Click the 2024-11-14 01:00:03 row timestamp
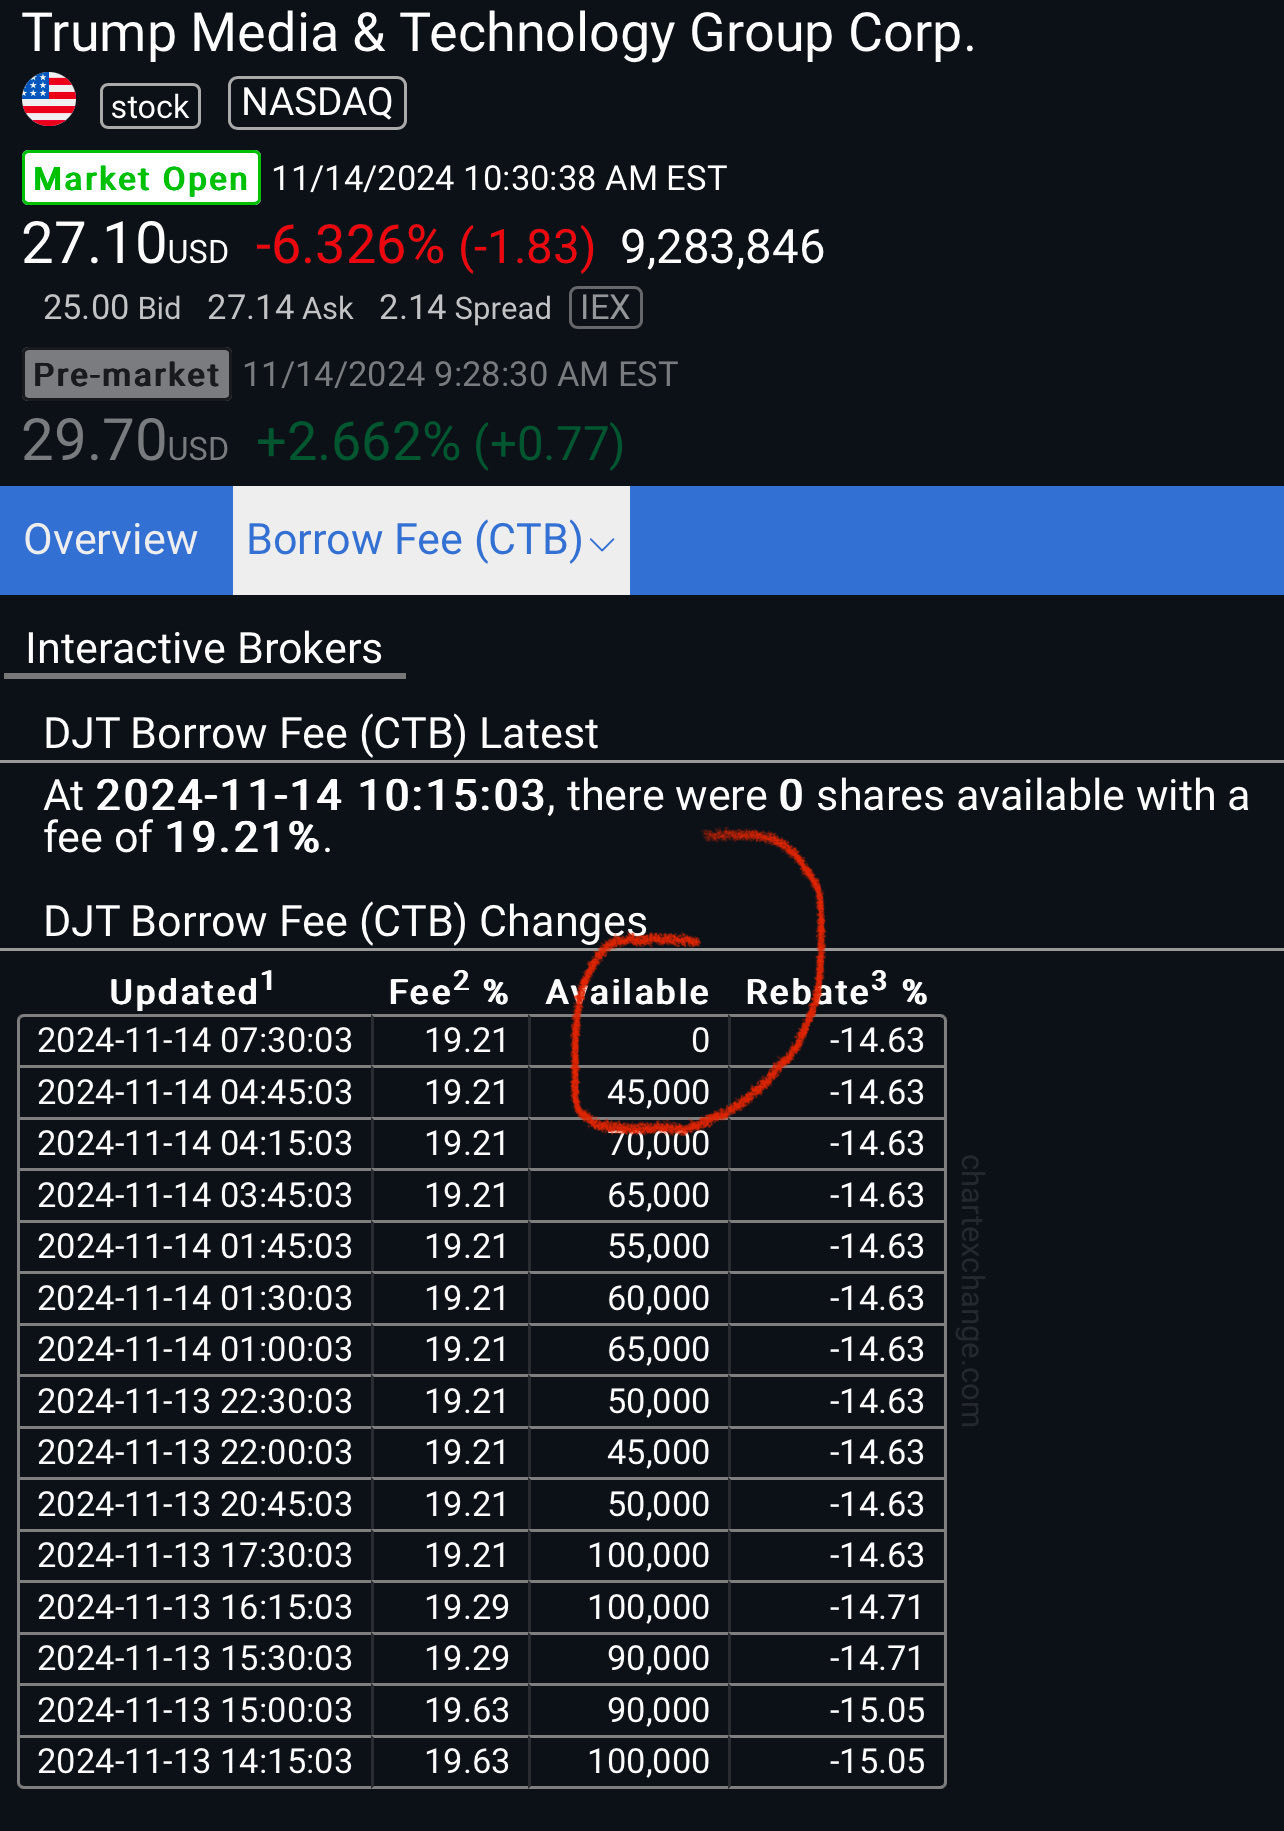Image resolution: width=1284 pixels, height=1831 pixels. pyautogui.click(x=195, y=1349)
